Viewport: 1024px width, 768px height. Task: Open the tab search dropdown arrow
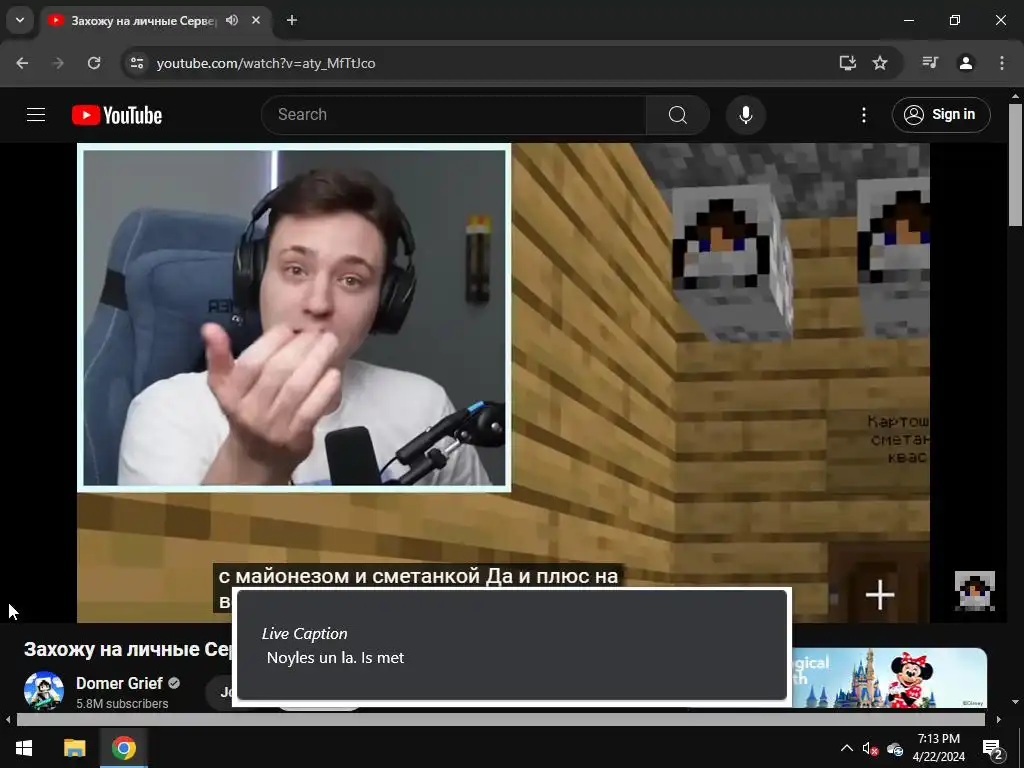[x=20, y=20]
